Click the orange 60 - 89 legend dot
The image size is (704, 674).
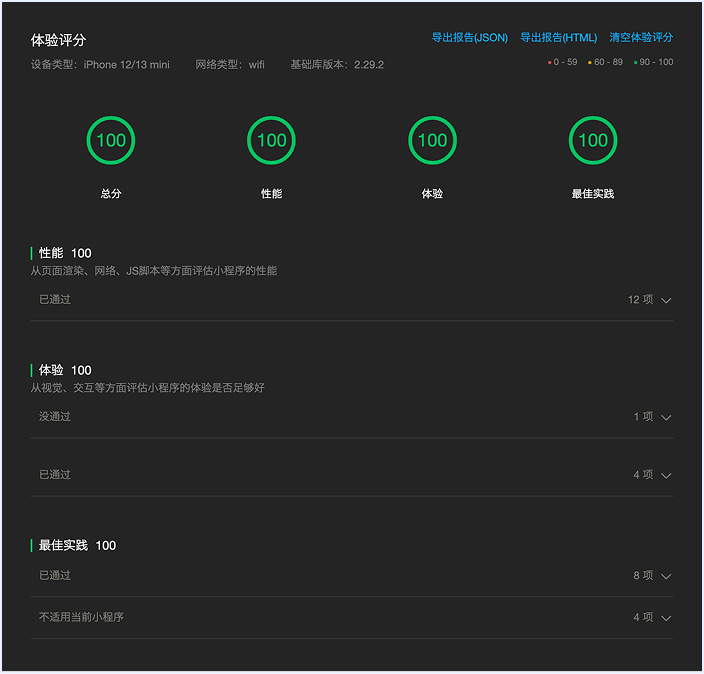590,63
